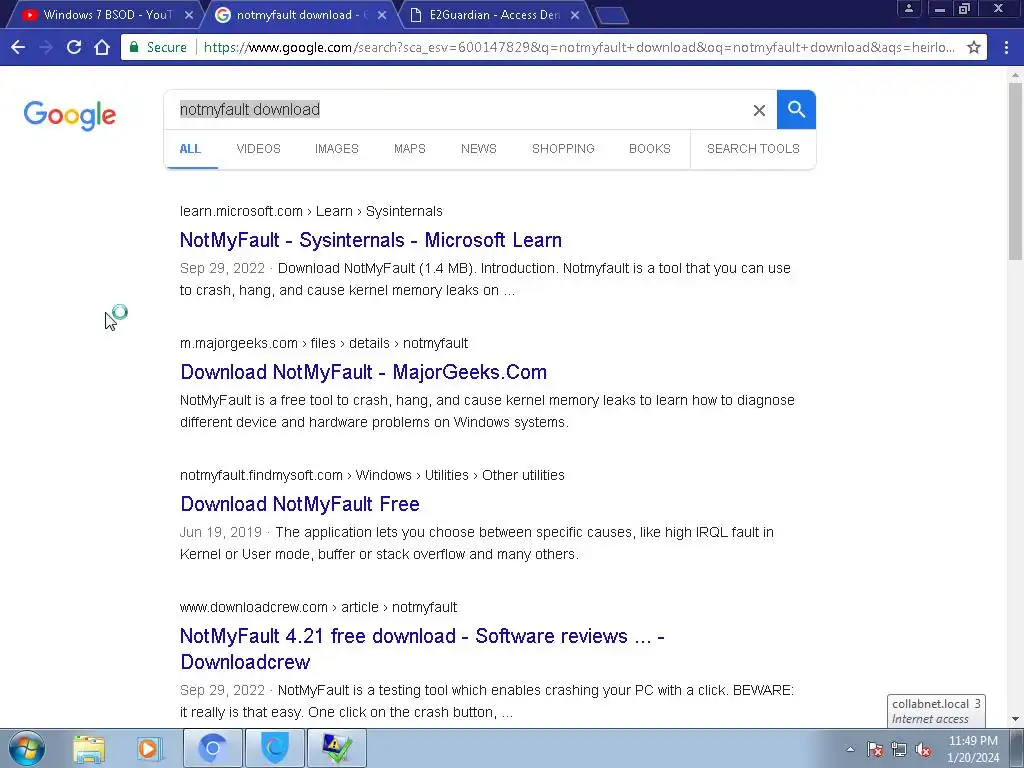Switch to the SHOPPING search filter
The height and width of the screenshot is (768, 1024).
click(563, 149)
